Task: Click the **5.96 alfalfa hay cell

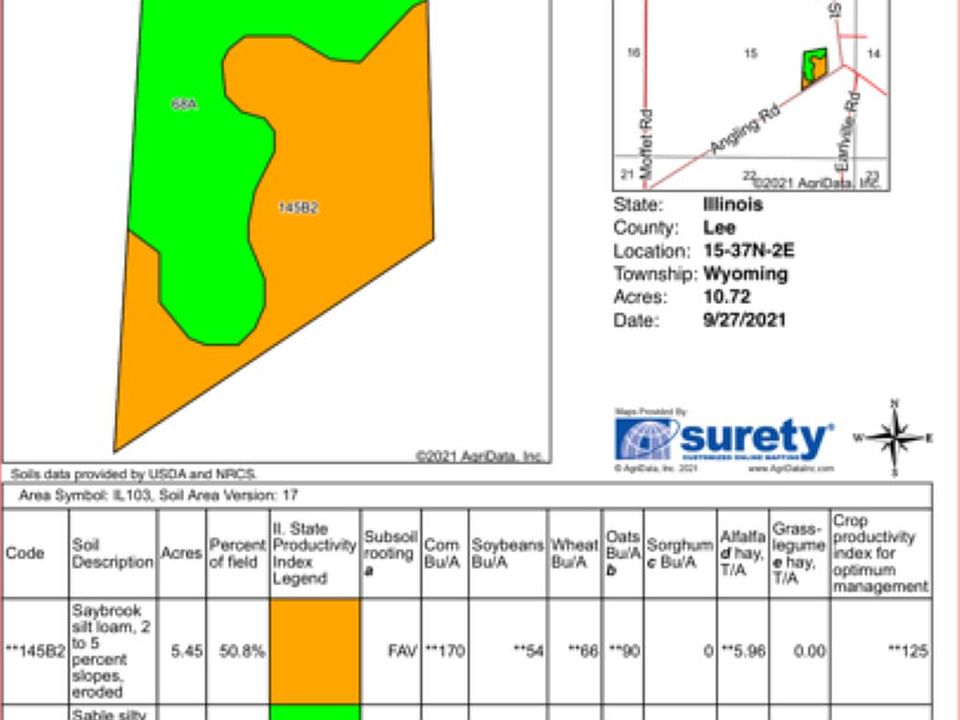Action: (743, 651)
